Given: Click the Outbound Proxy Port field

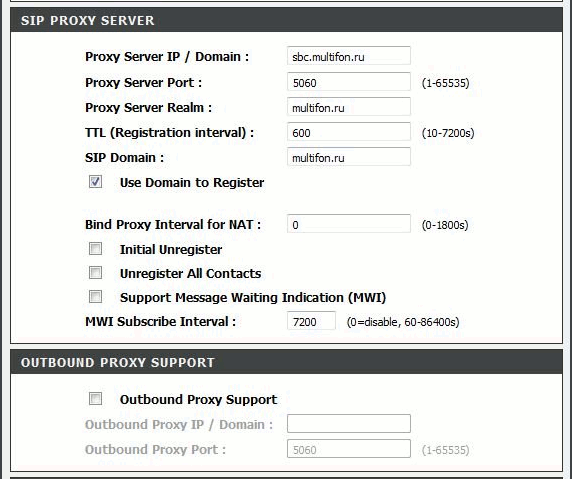Looking at the screenshot, I should (348, 449).
